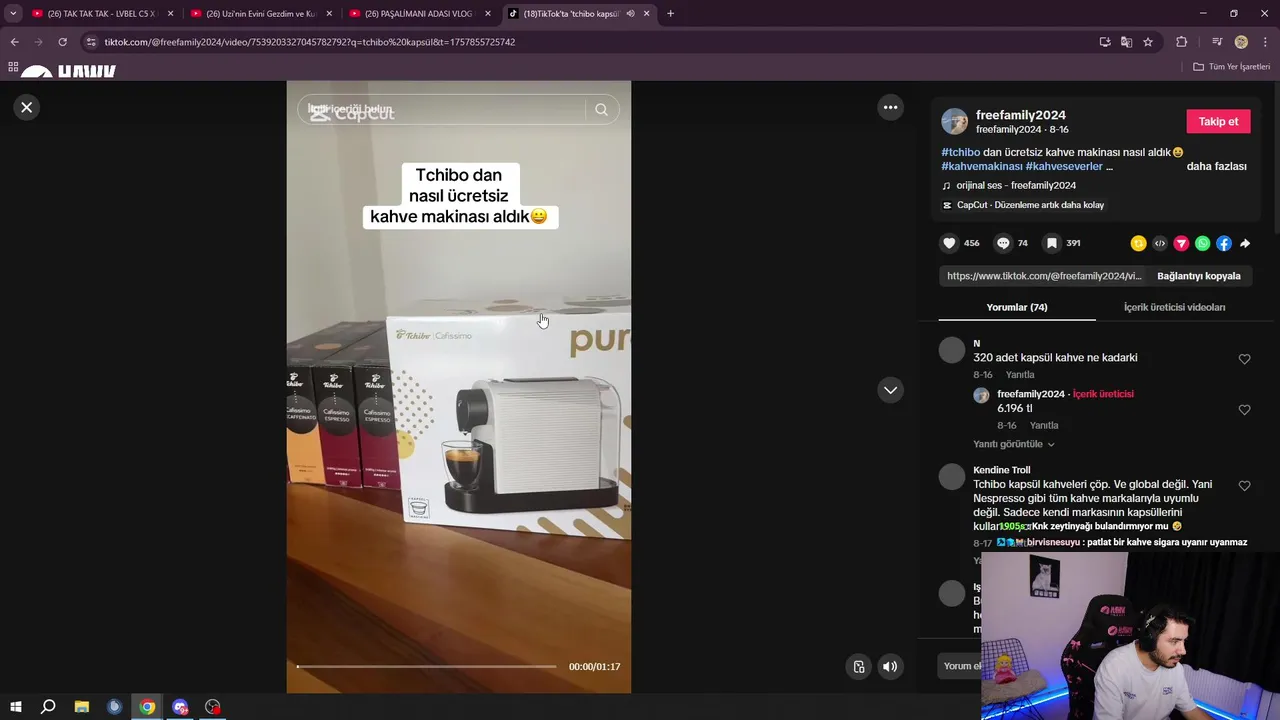Image resolution: width=1280 pixels, height=720 pixels.
Task: Open comments via speech bubble icon
Action: [x=1002, y=243]
